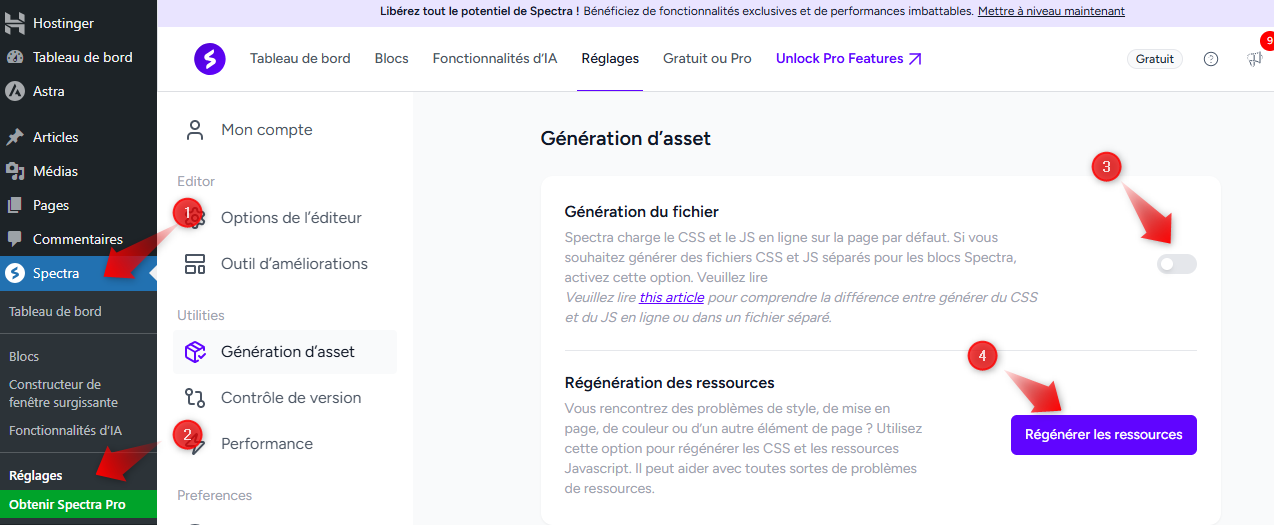Open the Fonctionnalités d'IA tab

[495, 59]
